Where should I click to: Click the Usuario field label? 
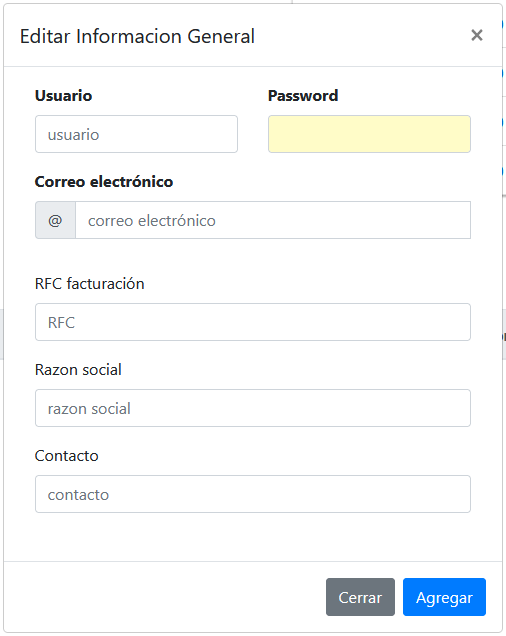tap(64, 96)
